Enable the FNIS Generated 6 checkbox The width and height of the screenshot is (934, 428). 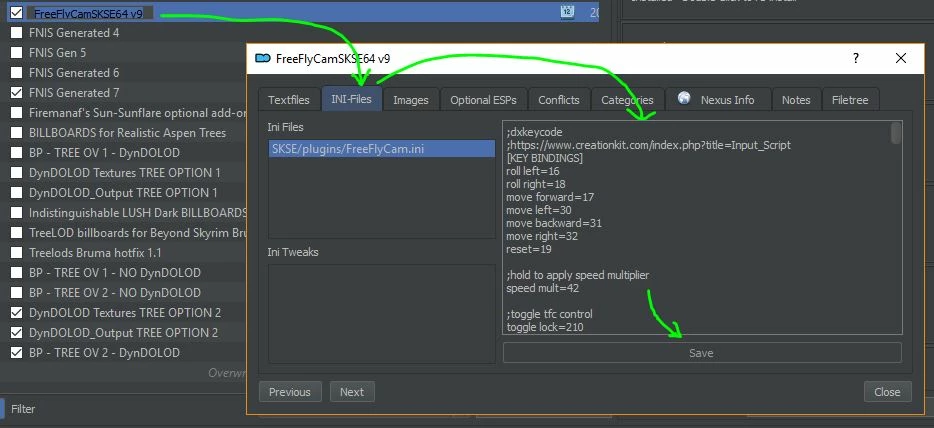click(x=17, y=73)
